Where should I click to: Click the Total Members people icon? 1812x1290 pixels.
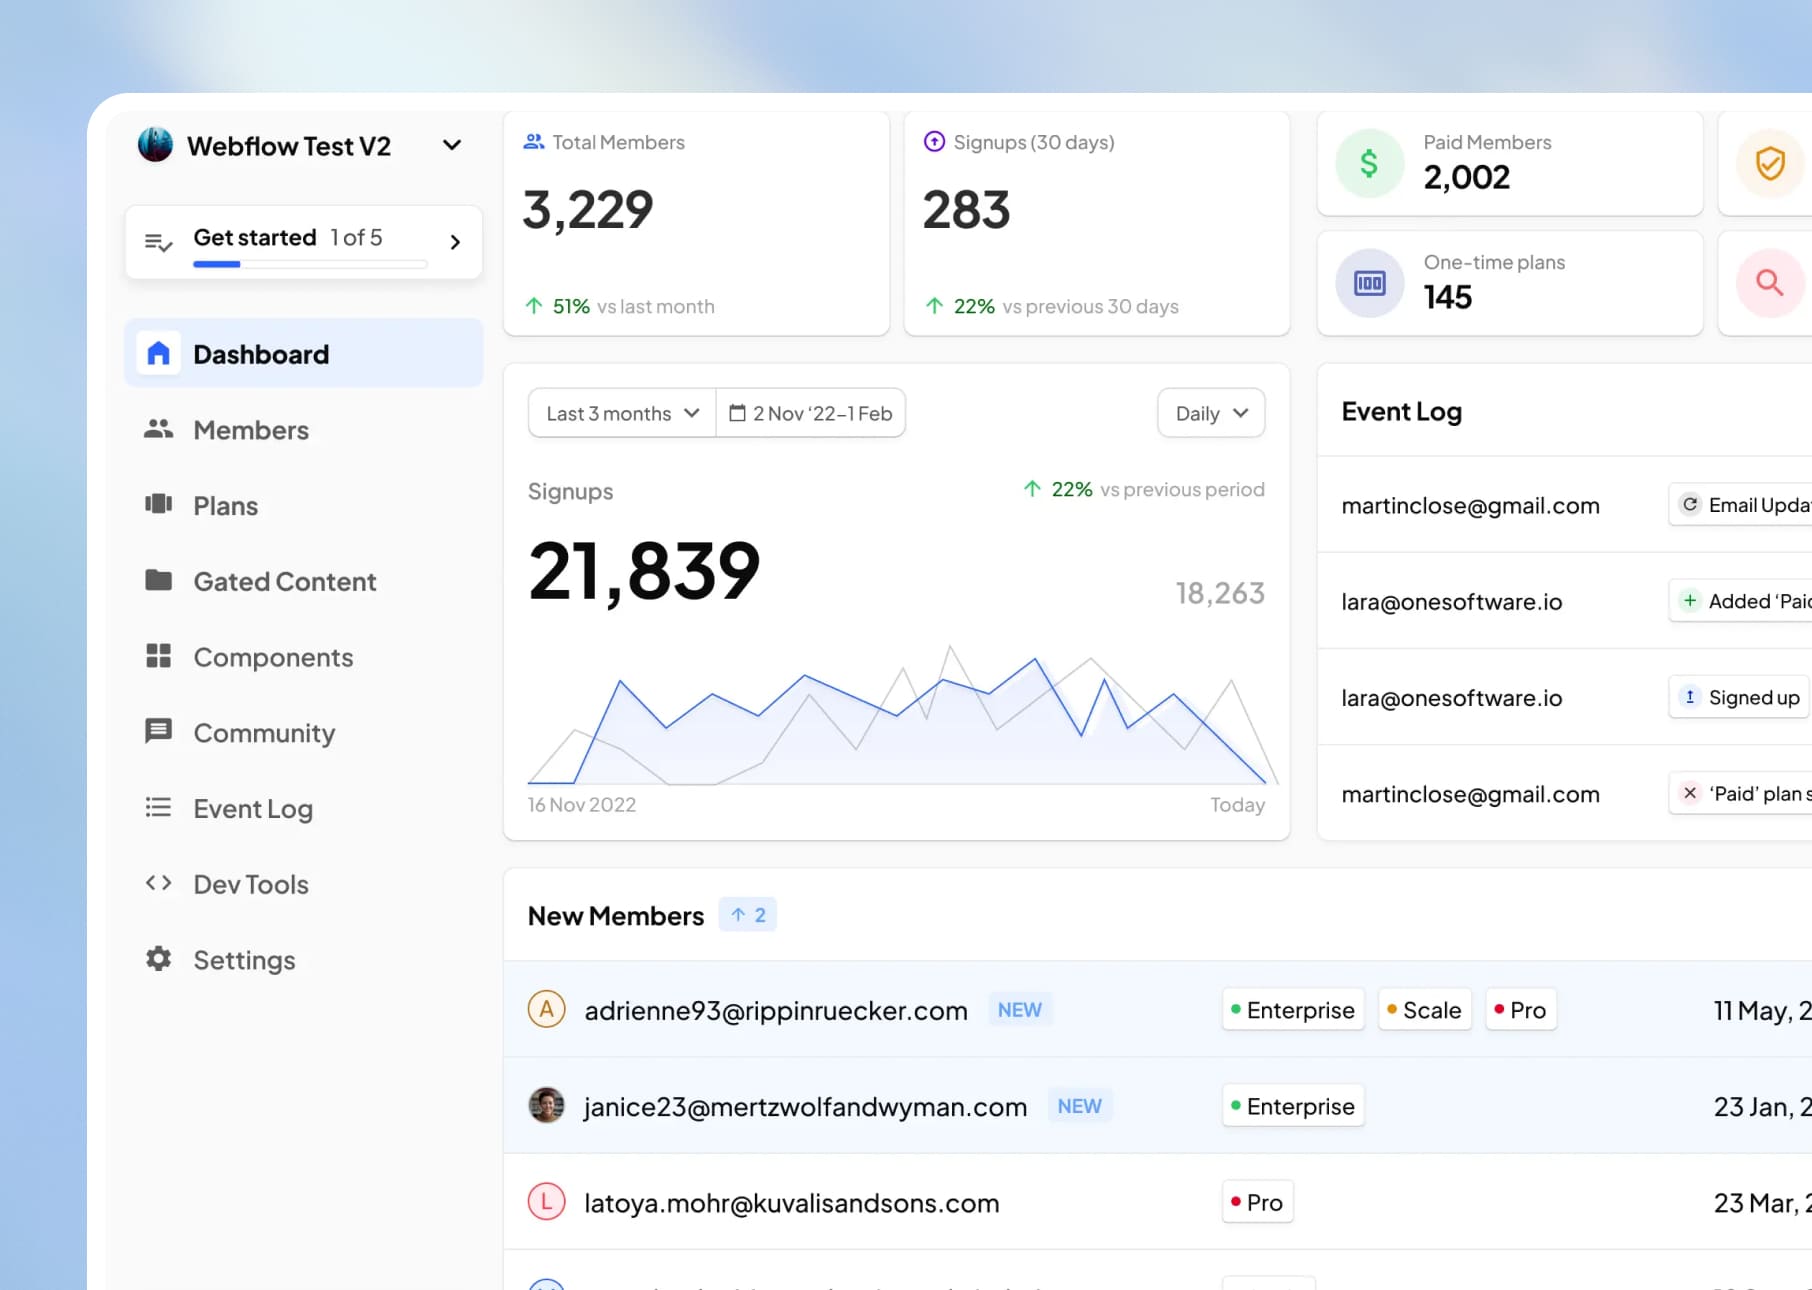point(534,142)
